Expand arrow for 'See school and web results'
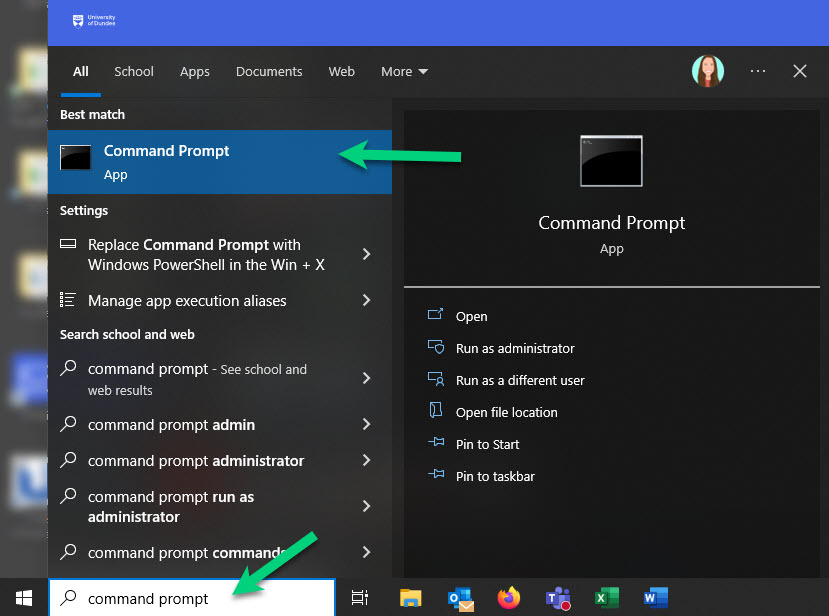 click(366, 378)
